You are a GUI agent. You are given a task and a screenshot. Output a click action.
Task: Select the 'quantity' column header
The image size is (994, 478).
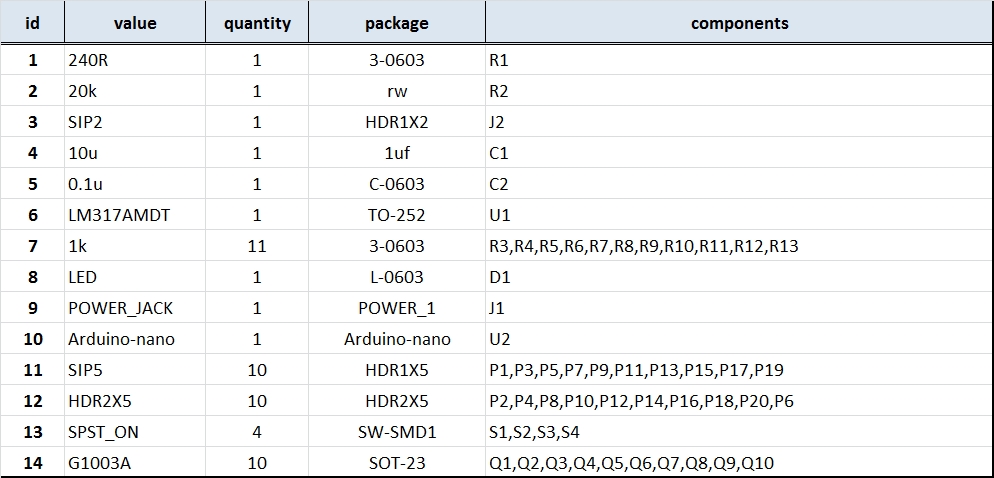[257, 23]
